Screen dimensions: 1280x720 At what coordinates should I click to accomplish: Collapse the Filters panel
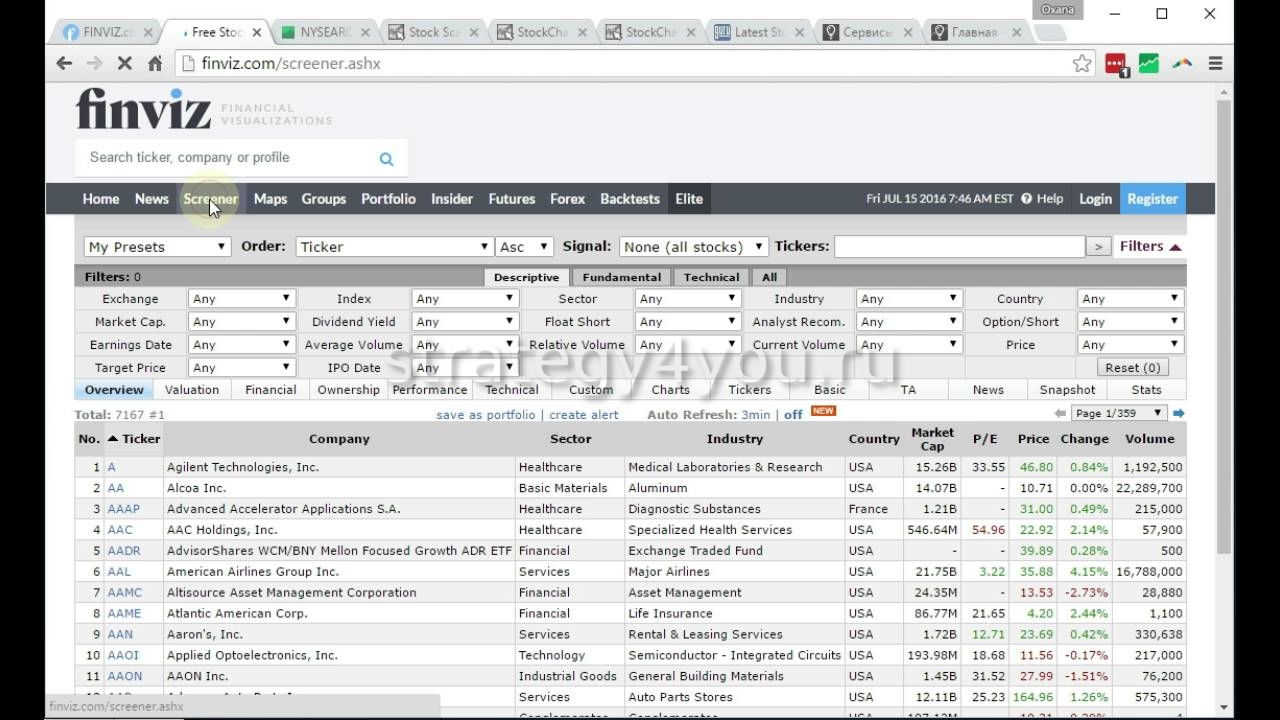pos(1150,246)
